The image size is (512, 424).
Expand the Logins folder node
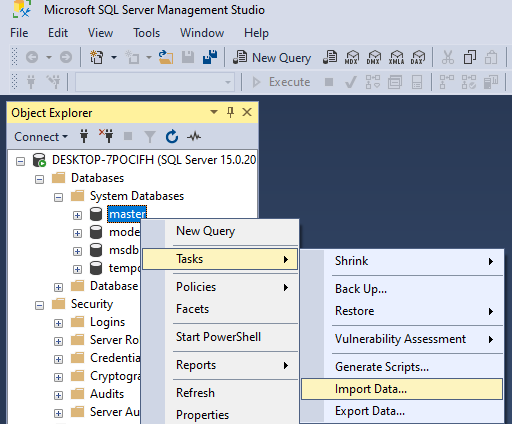[x=58, y=323]
